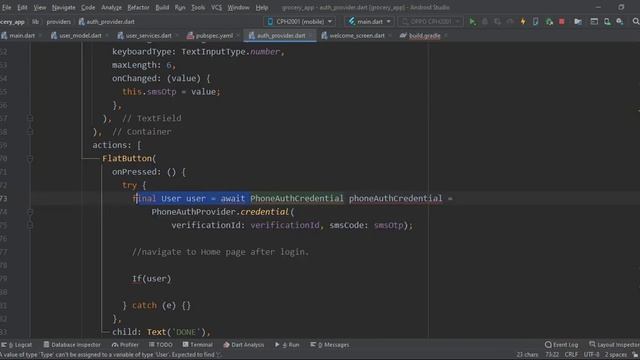Image resolution: width=640 pixels, height=360 pixels.
Task: Click the lib breadcrumb
Action: pos(36,22)
